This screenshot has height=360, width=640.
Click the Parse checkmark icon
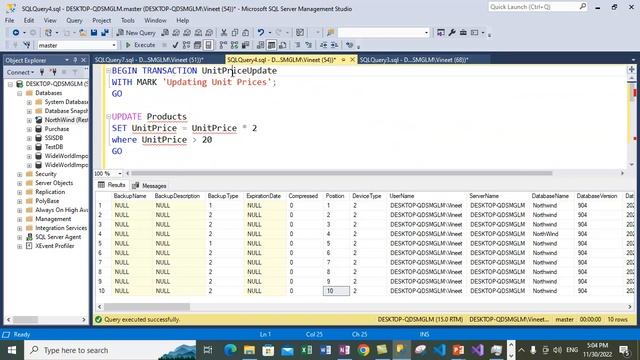click(x=175, y=45)
